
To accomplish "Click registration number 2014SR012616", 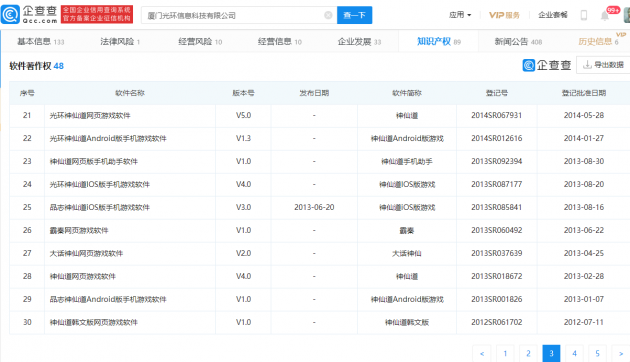I will [x=497, y=138].
